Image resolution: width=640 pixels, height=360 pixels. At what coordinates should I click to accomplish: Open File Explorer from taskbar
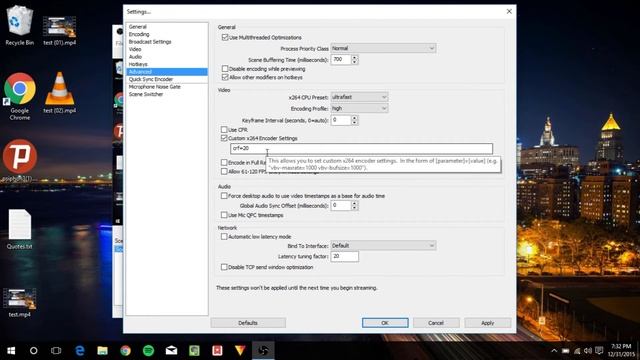[x=102, y=351]
